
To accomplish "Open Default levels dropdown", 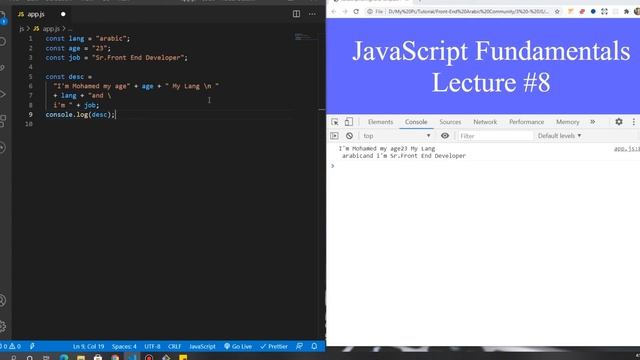I will tap(559, 136).
